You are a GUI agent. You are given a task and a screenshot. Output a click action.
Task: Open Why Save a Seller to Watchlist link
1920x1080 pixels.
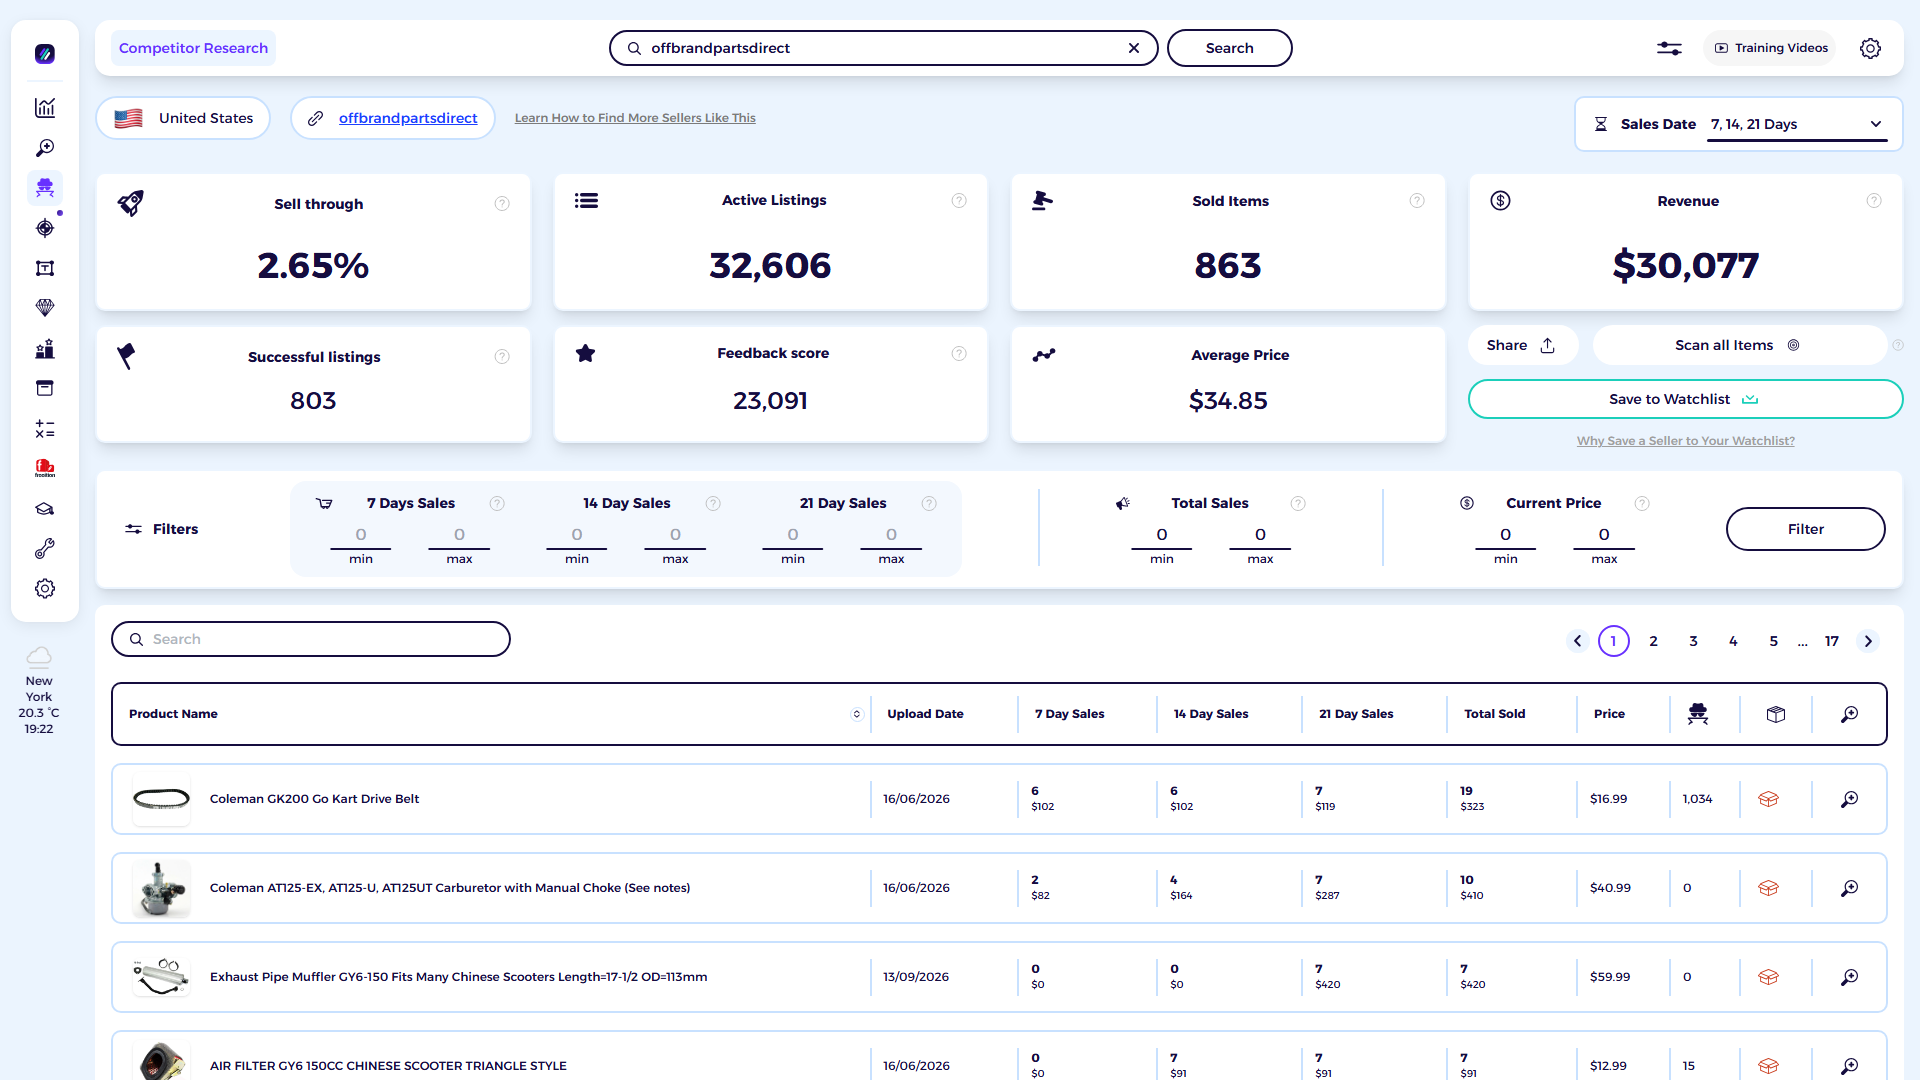pos(1685,441)
